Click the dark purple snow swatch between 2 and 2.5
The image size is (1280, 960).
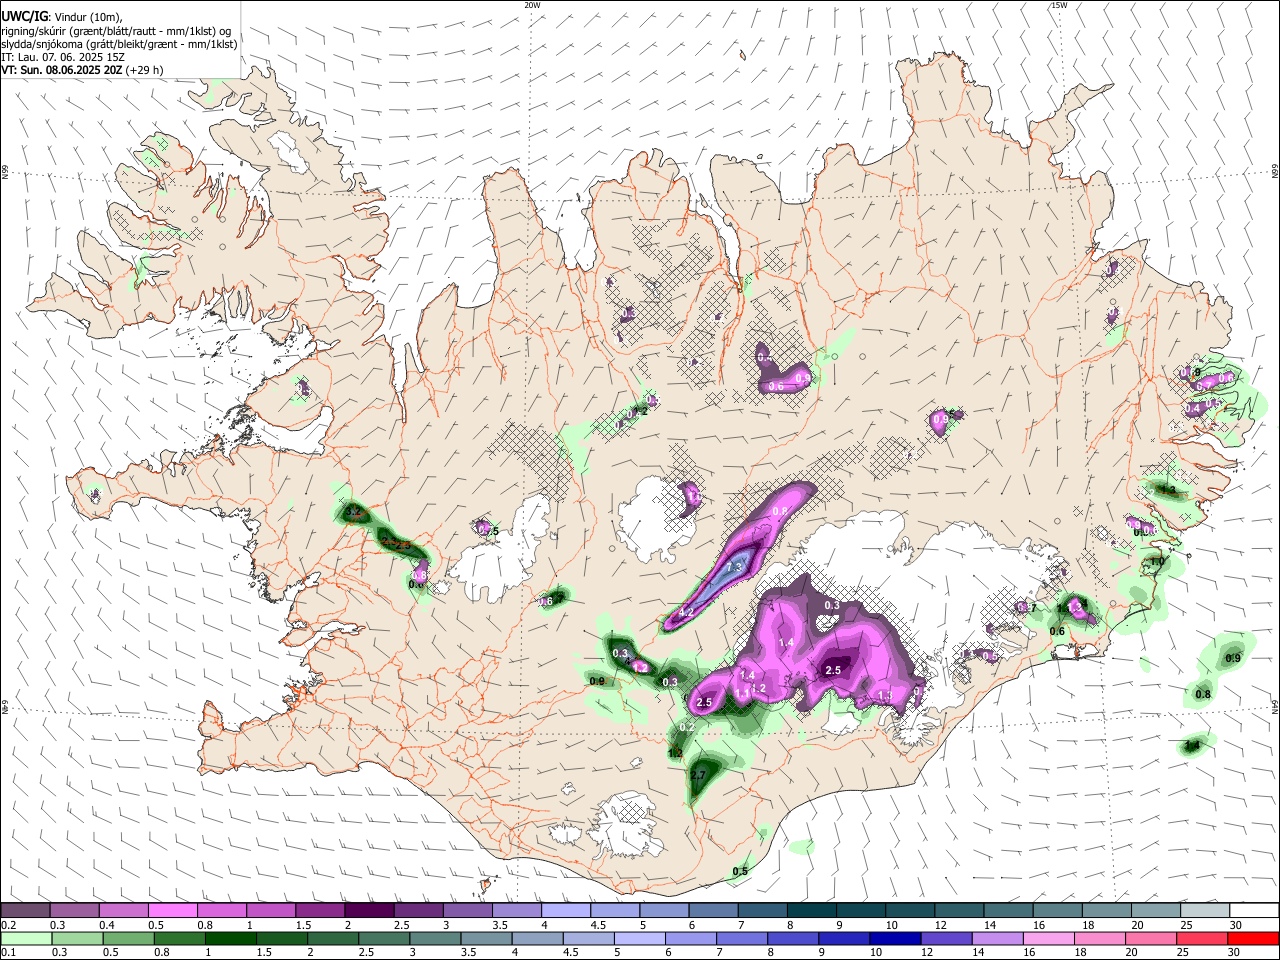[368, 910]
